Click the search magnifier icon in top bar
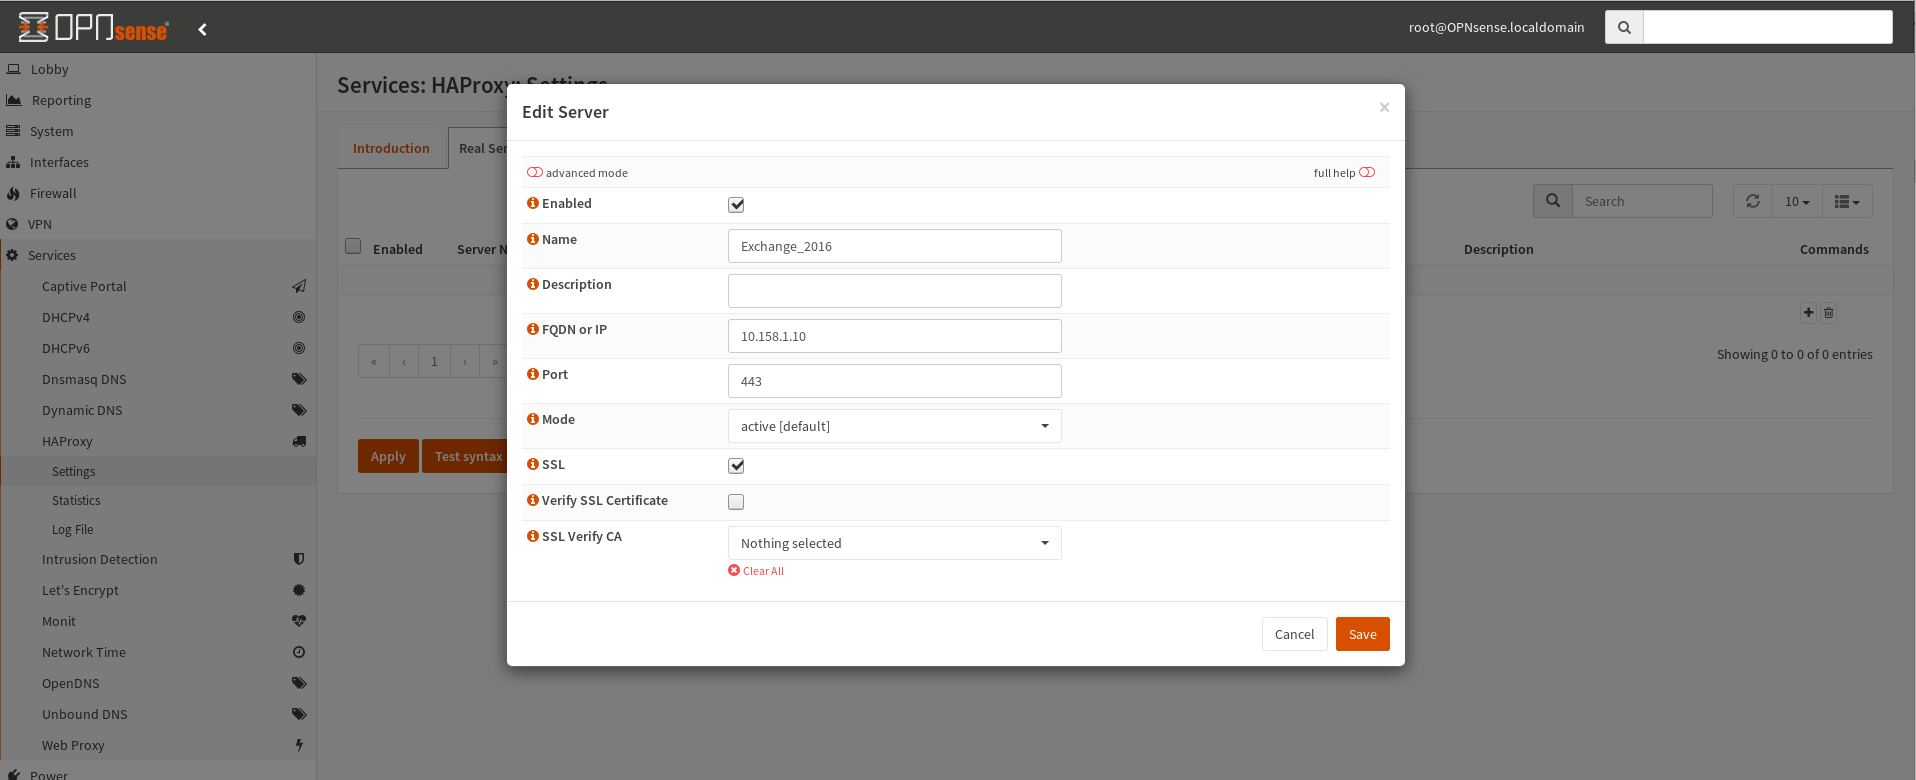The height and width of the screenshot is (780, 1916). click(x=1624, y=28)
